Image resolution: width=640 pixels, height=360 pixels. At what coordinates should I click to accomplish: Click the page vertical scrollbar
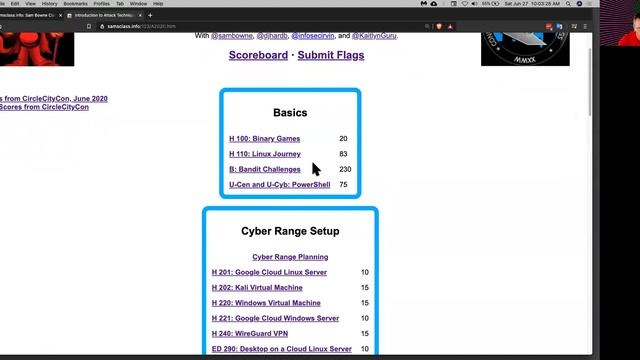click(590, 82)
